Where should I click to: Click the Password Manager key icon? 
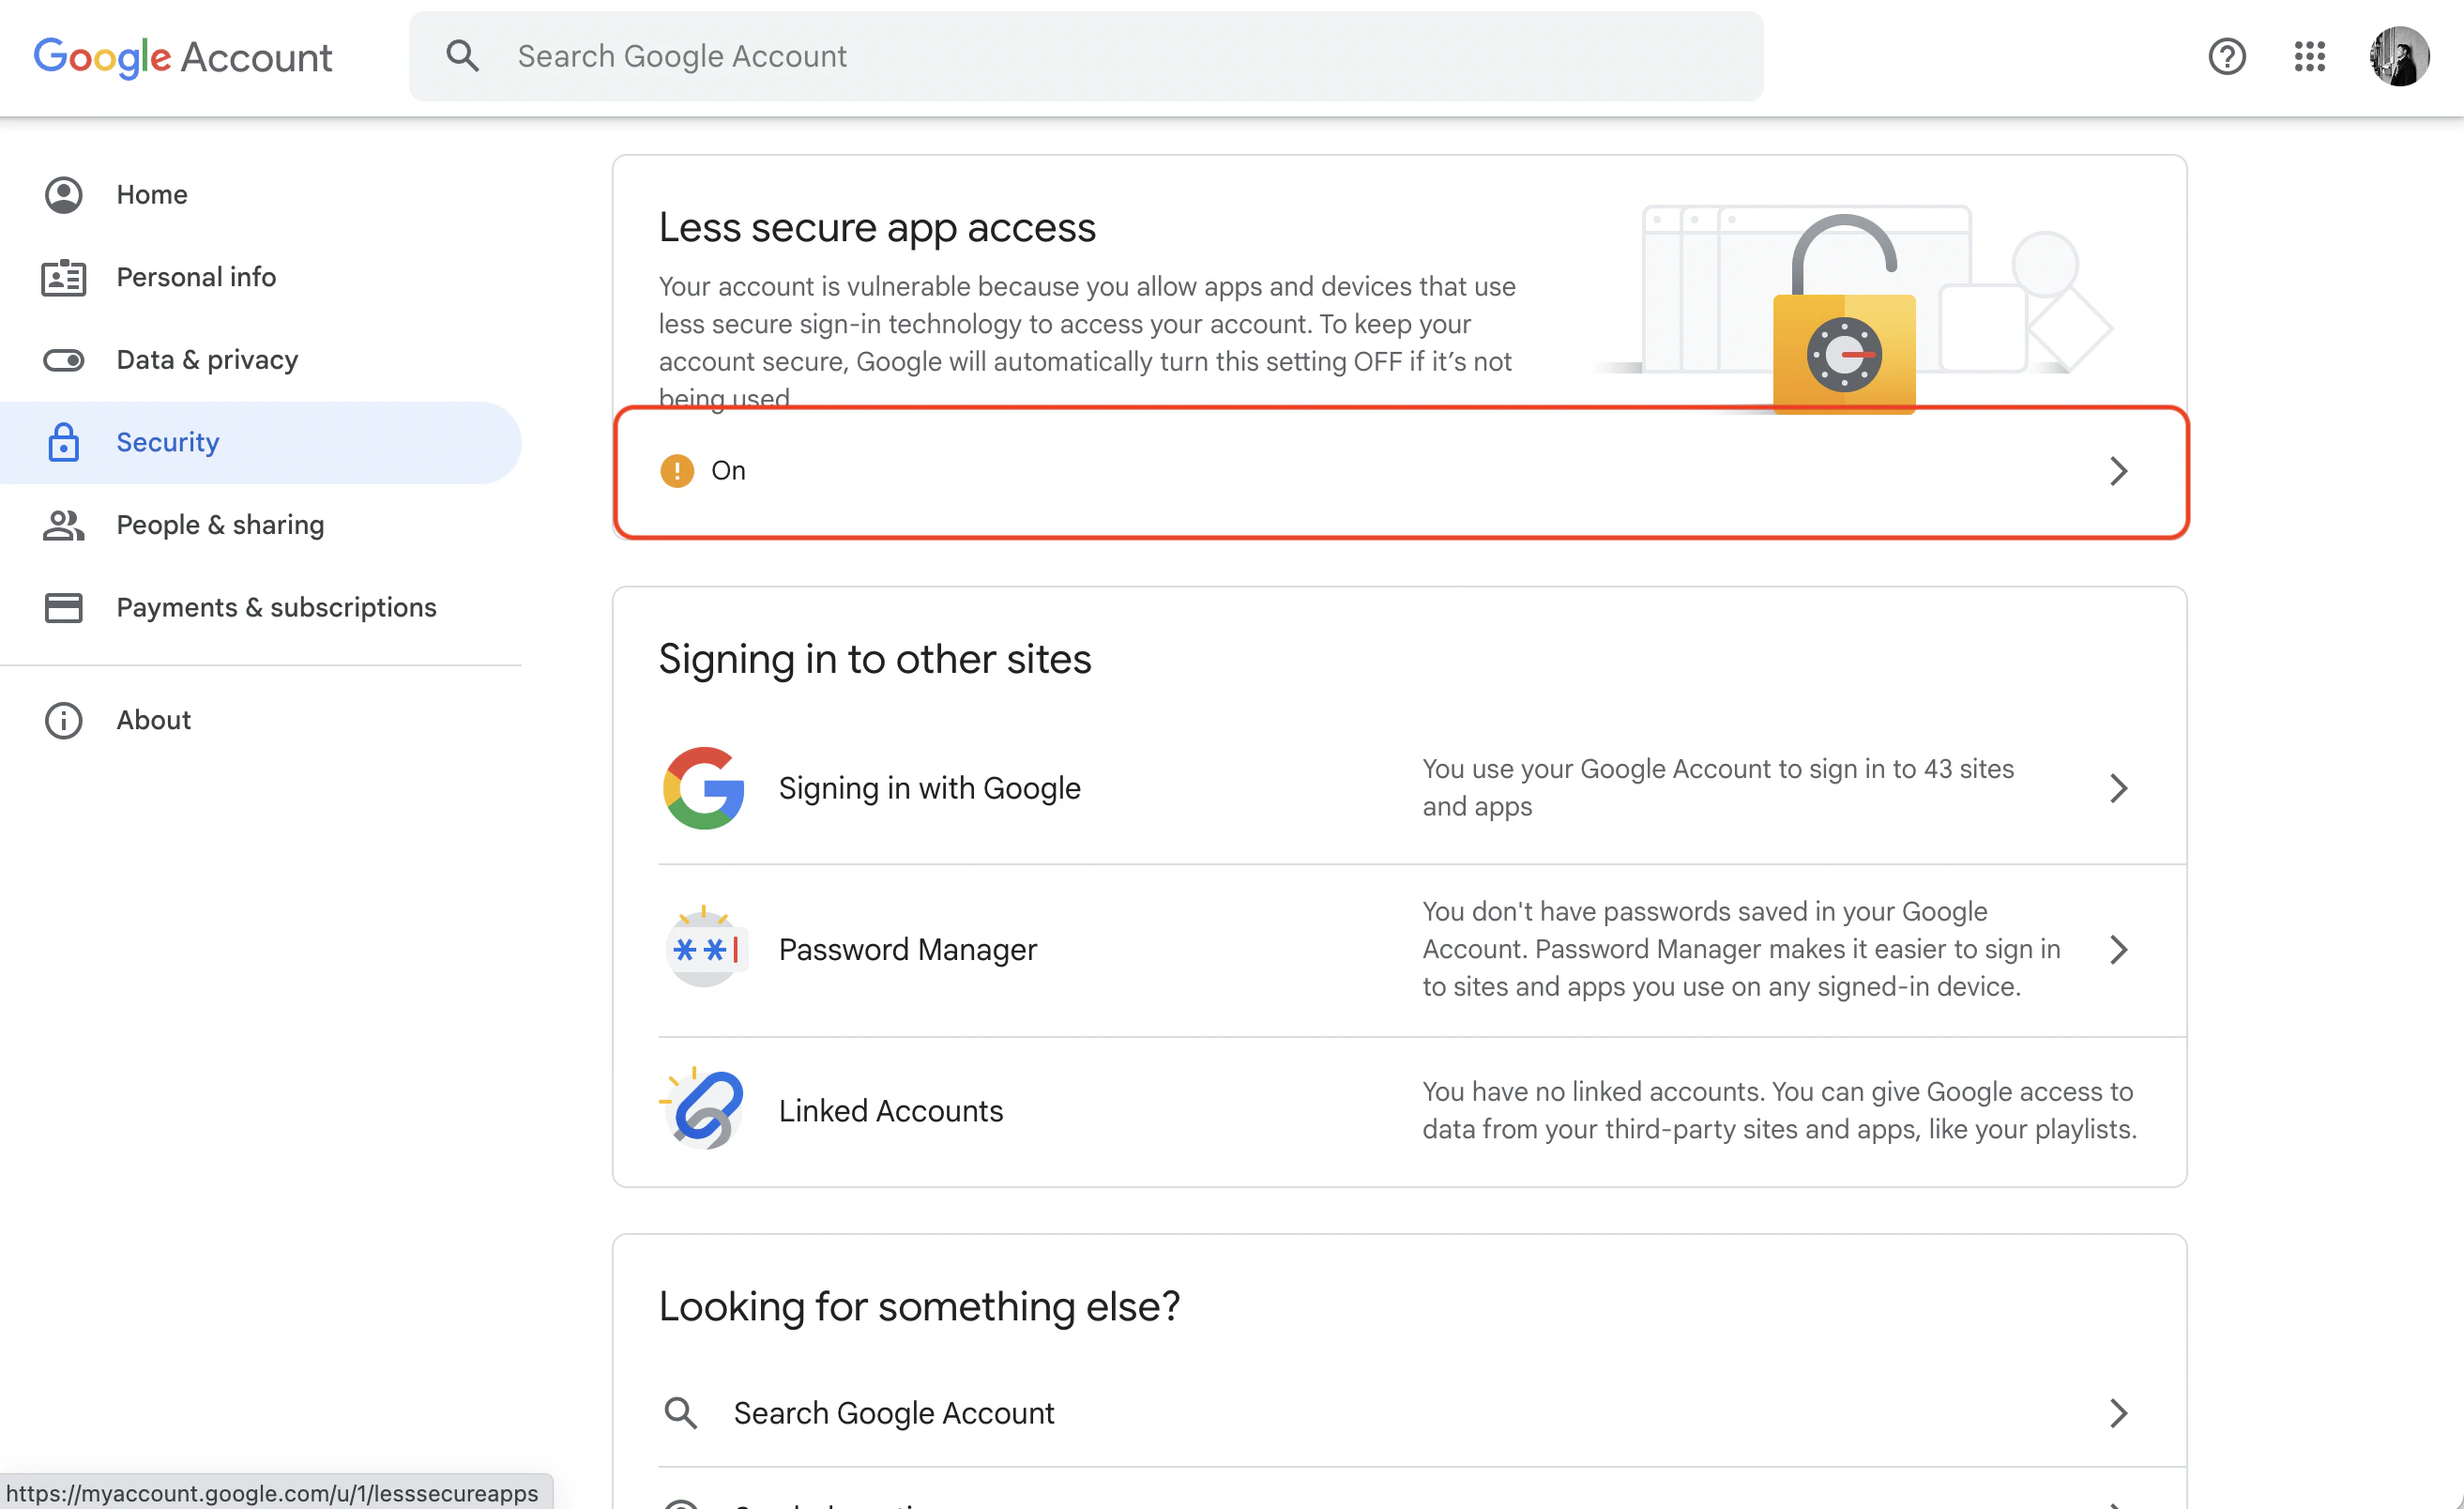pyautogui.click(x=706, y=948)
